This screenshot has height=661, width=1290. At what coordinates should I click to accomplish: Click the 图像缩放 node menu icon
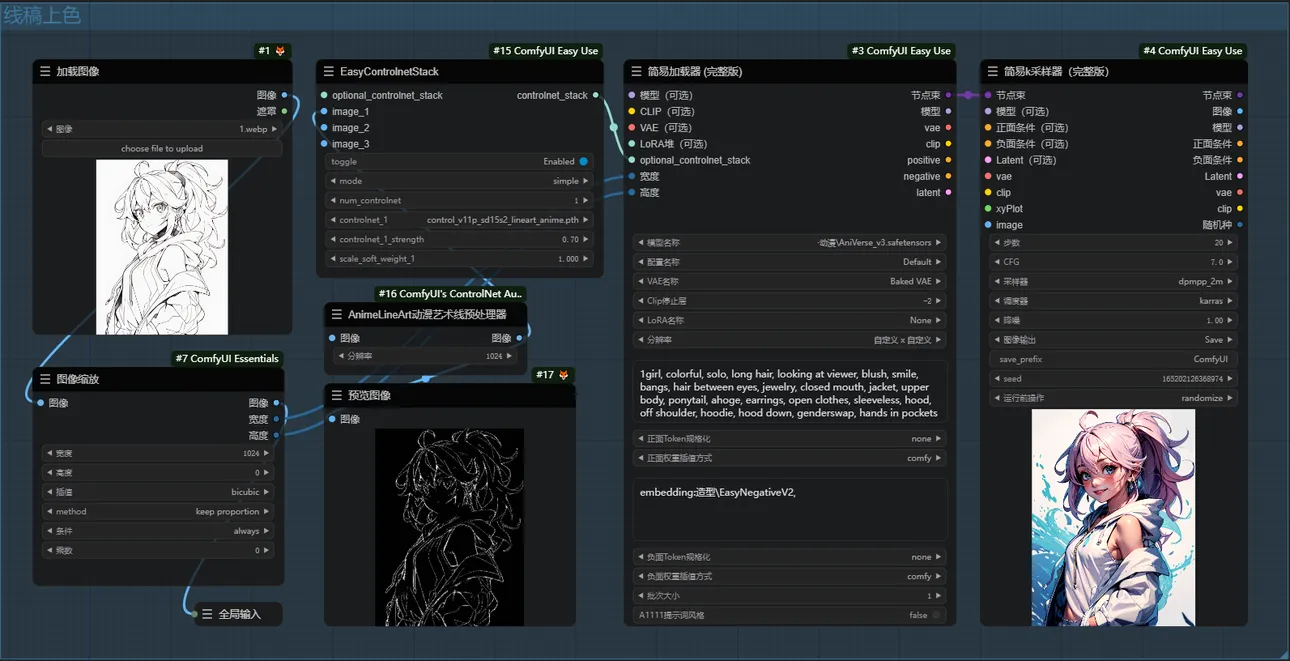tap(45, 380)
